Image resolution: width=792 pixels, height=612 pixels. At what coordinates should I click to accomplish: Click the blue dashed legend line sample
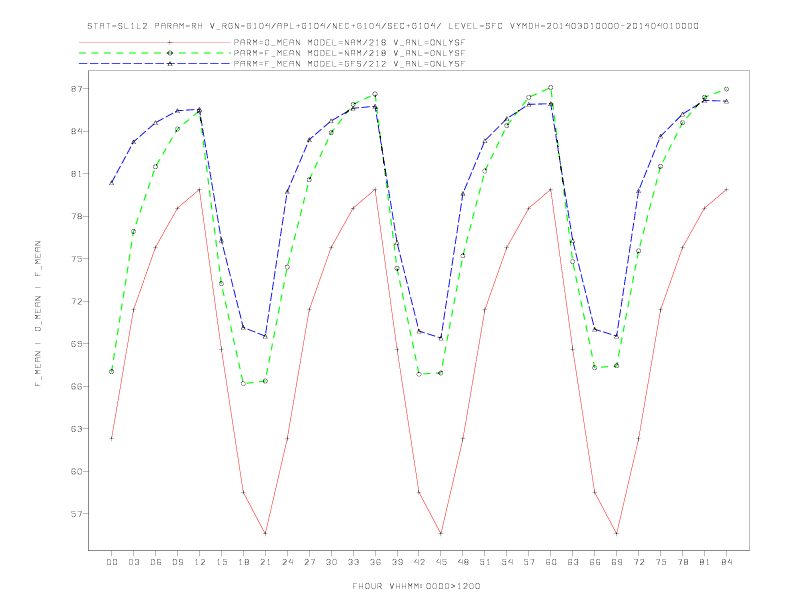(x=155, y=64)
